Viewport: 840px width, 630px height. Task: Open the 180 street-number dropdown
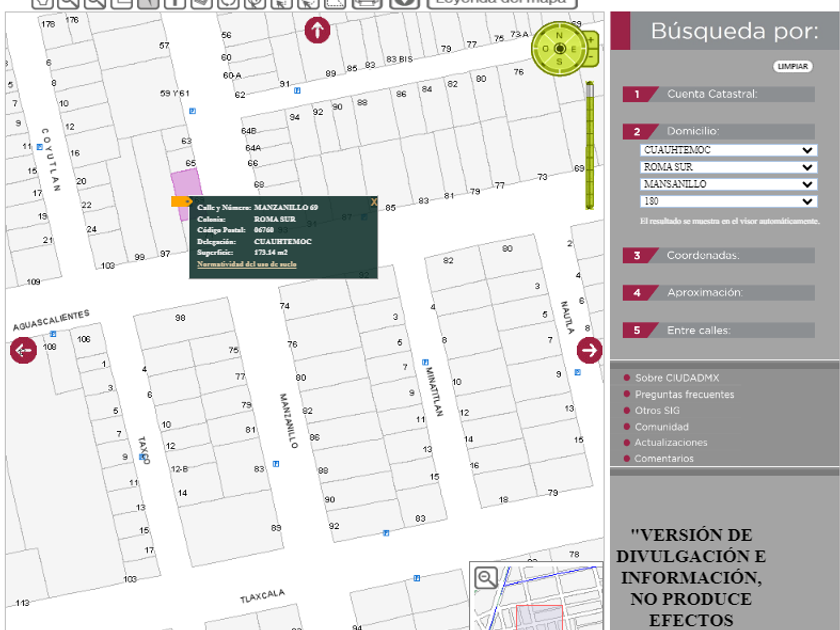click(728, 201)
